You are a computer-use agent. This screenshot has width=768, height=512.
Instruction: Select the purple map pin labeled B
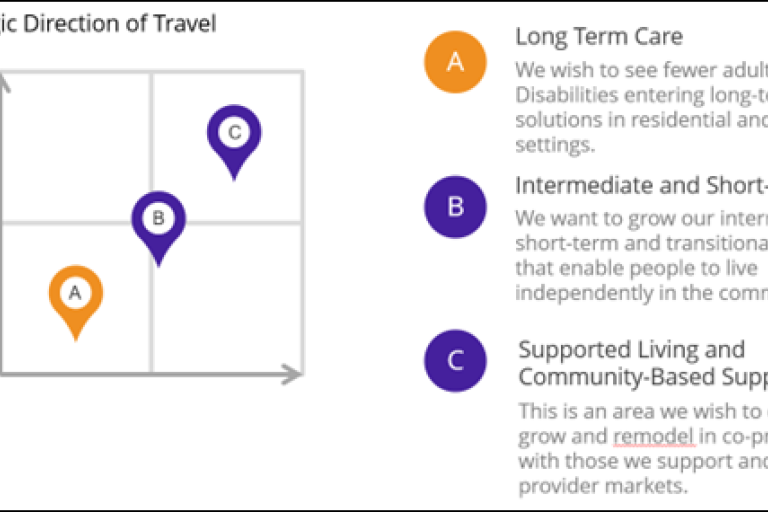click(x=159, y=220)
